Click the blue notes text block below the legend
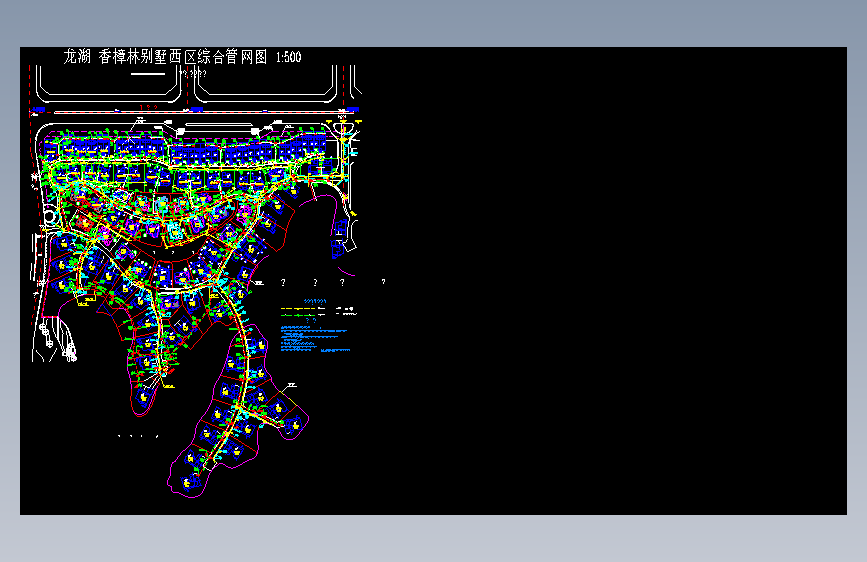The image size is (867, 562). [315, 339]
